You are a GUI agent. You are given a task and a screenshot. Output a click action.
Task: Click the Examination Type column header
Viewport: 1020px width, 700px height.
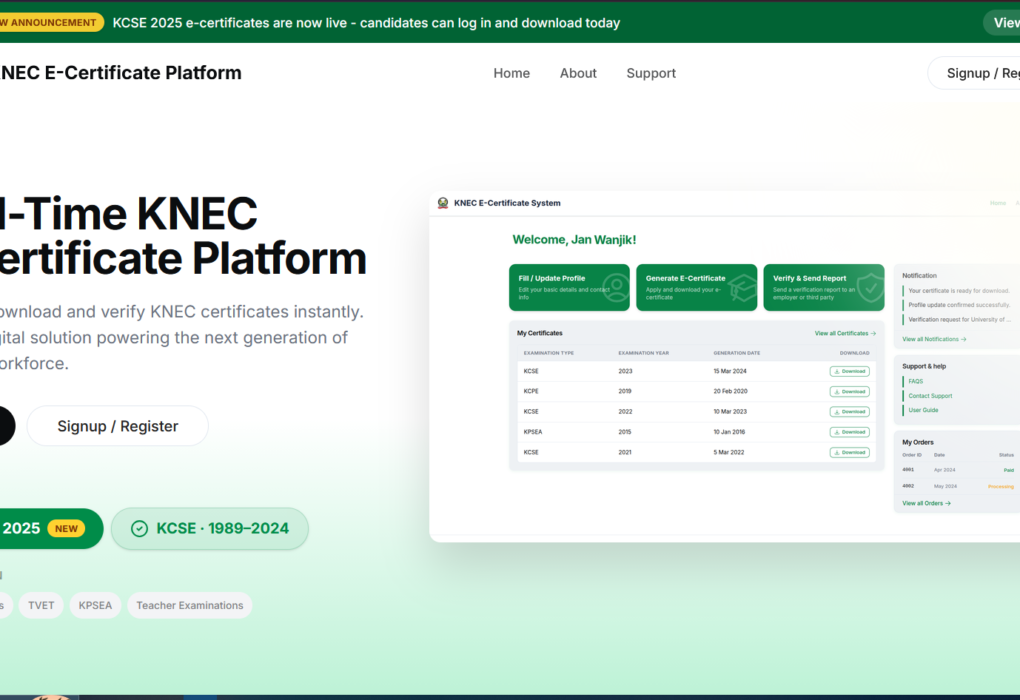pos(549,353)
